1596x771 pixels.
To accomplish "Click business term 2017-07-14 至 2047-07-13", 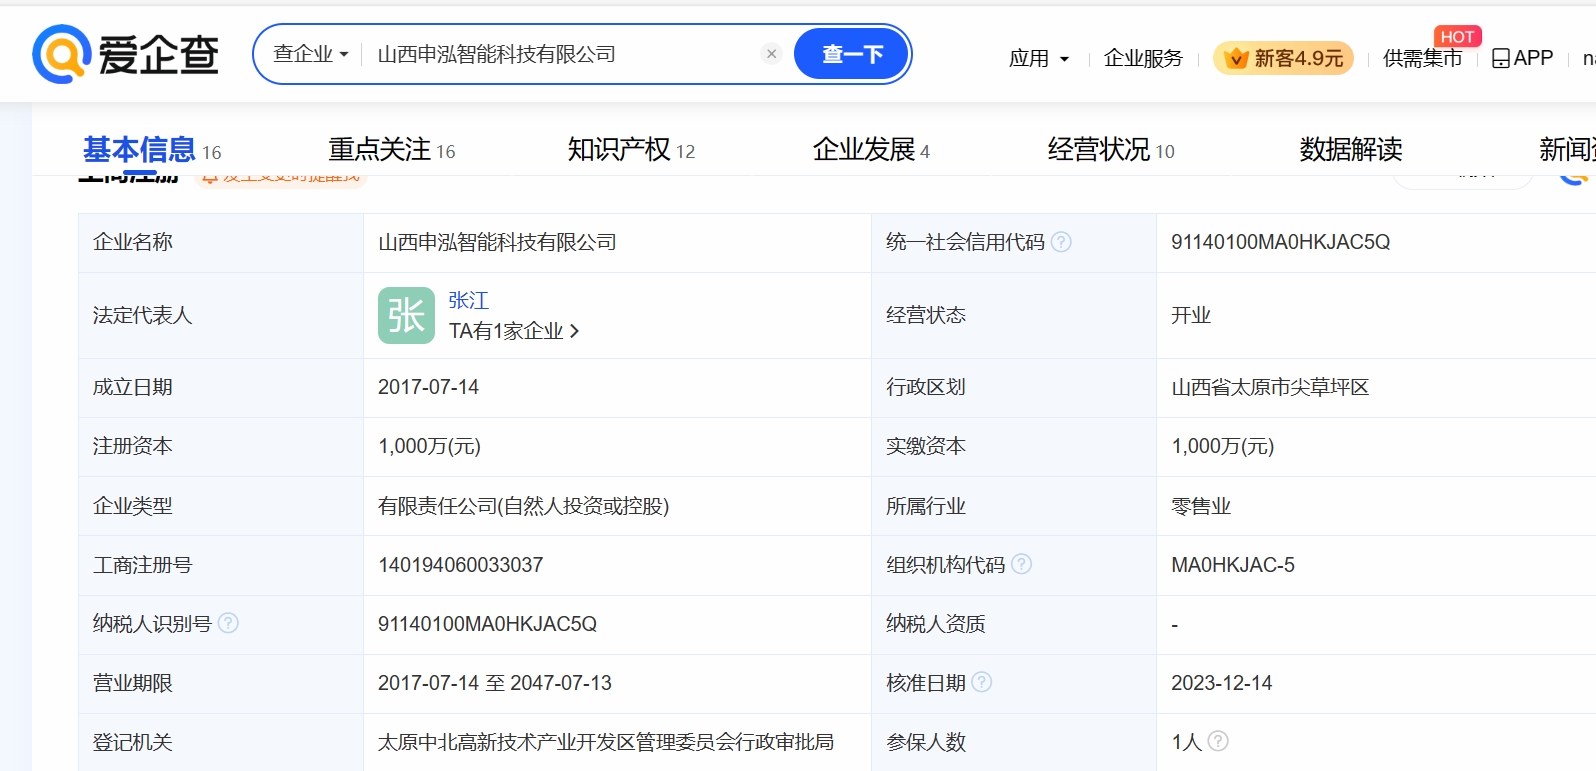I will coord(494,683).
